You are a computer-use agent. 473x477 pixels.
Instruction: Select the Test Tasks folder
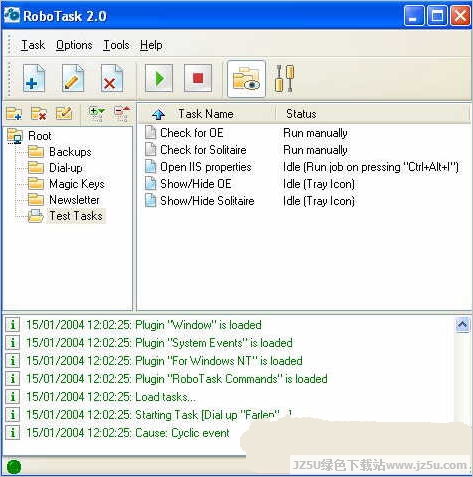(x=76, y=216)
